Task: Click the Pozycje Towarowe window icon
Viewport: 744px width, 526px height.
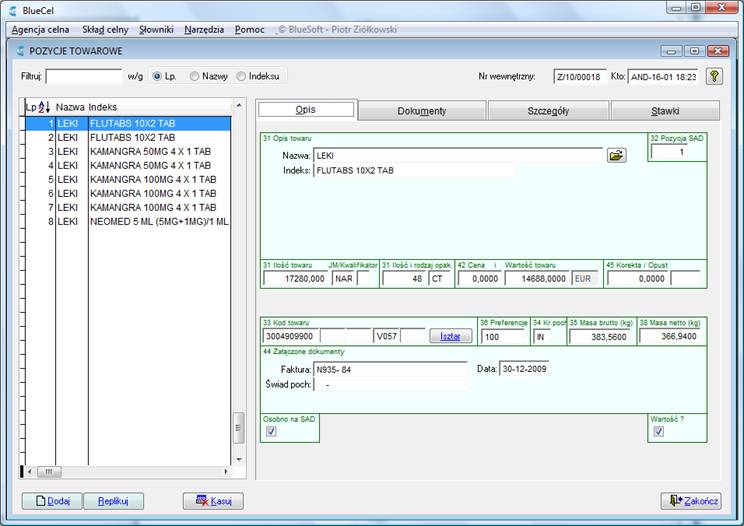Action: tap(20, 51)
